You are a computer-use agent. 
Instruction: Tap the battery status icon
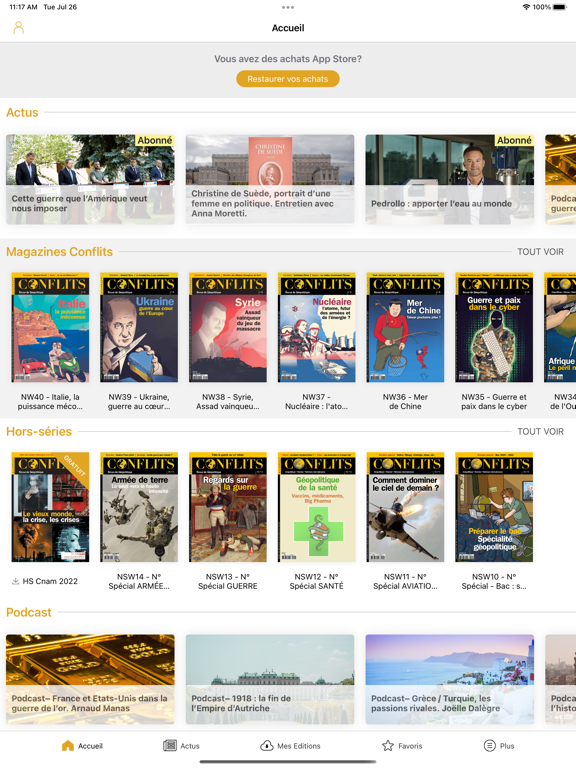[560, 7]
